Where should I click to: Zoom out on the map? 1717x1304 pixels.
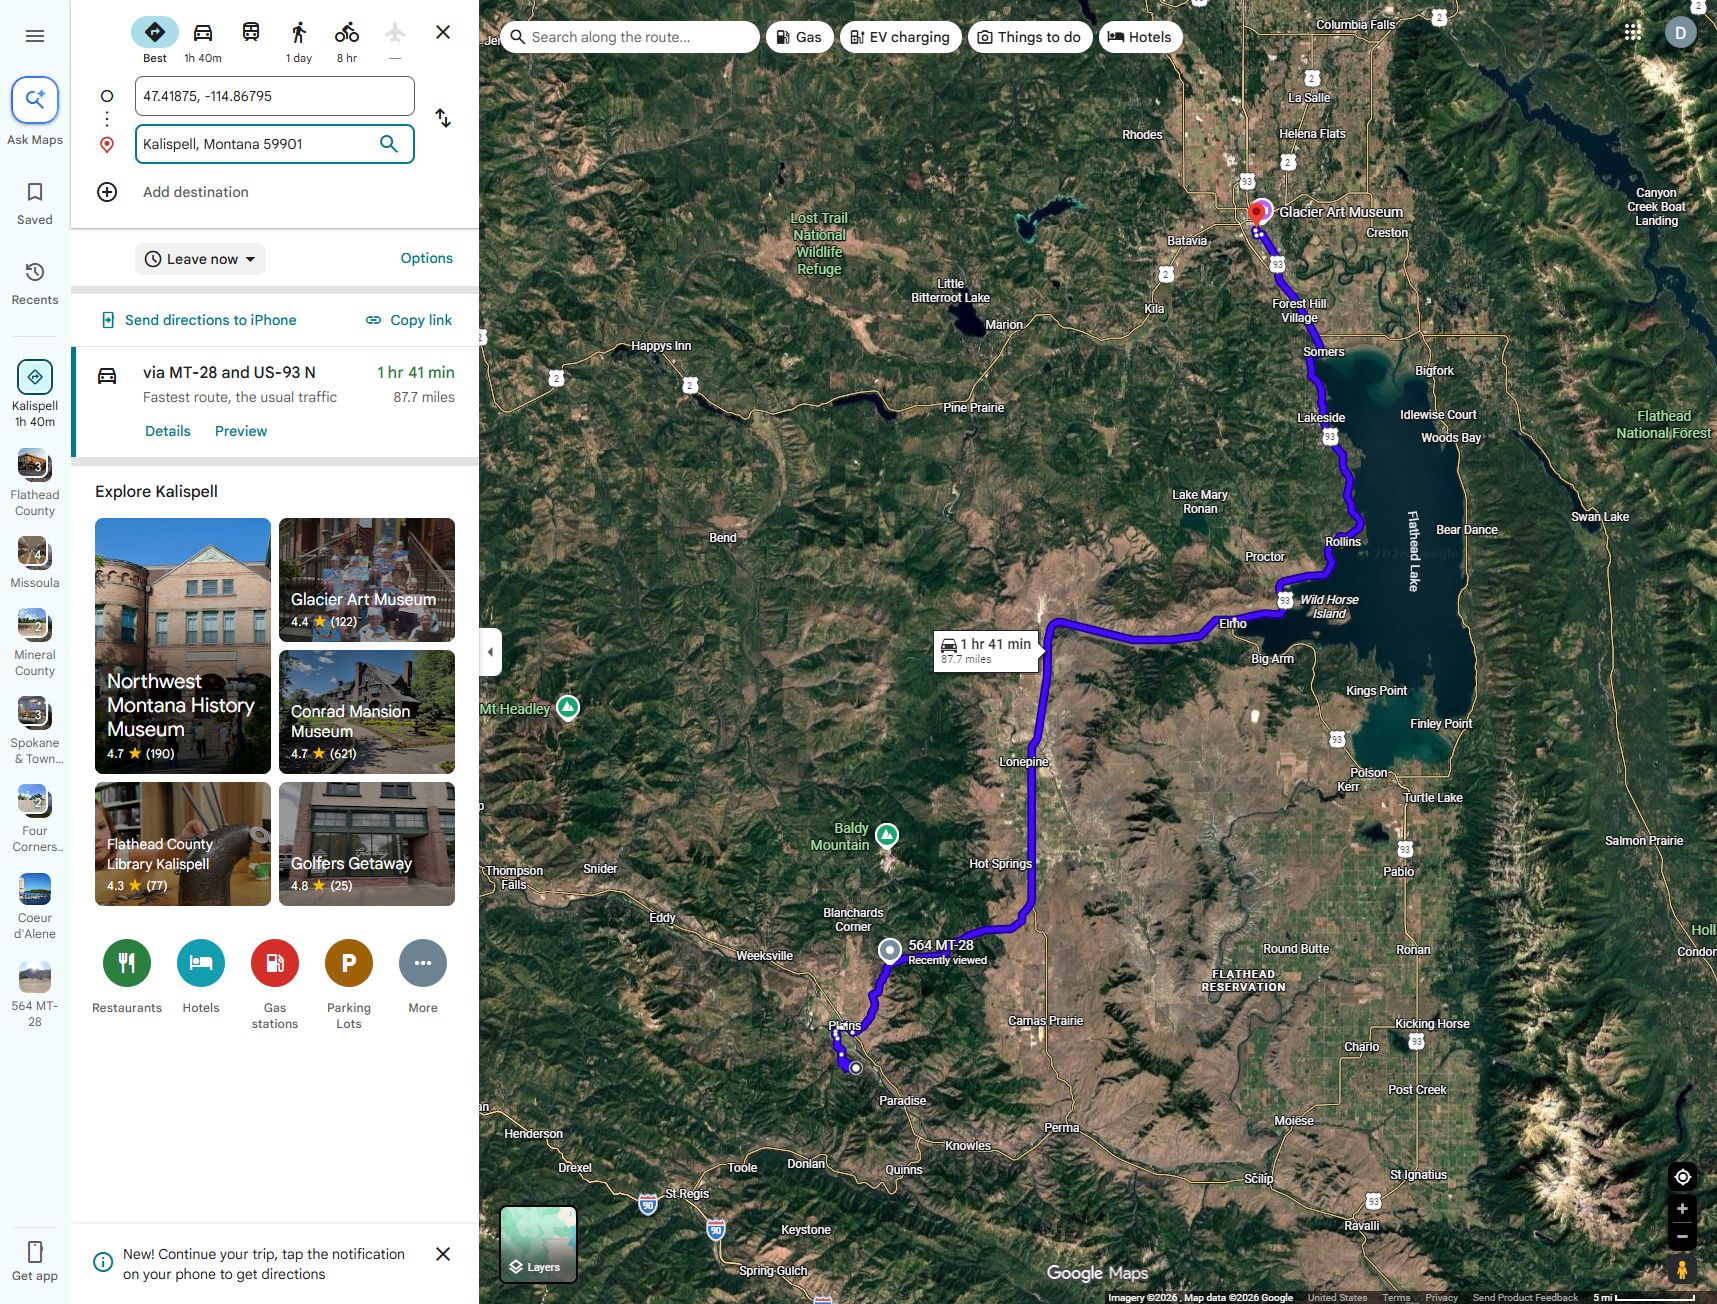pyautogui.click(x=1682, y=1236)
